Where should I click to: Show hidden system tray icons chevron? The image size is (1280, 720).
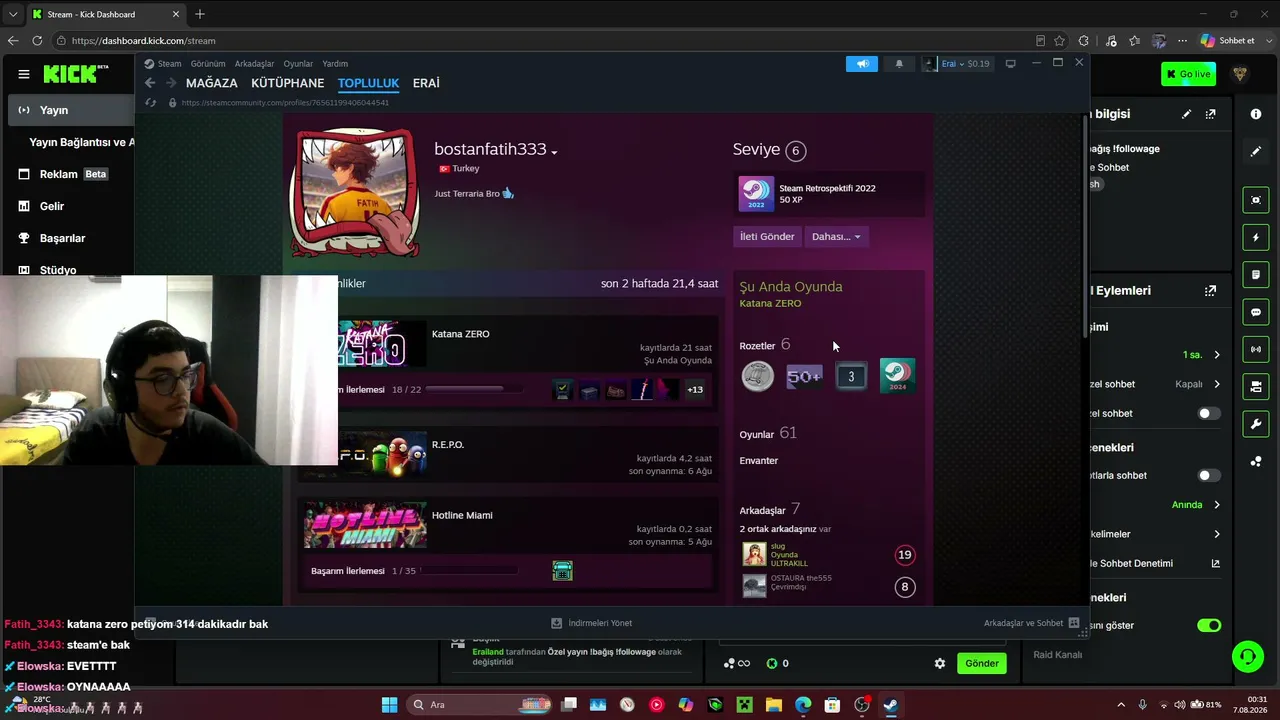tap(1121, 705)
